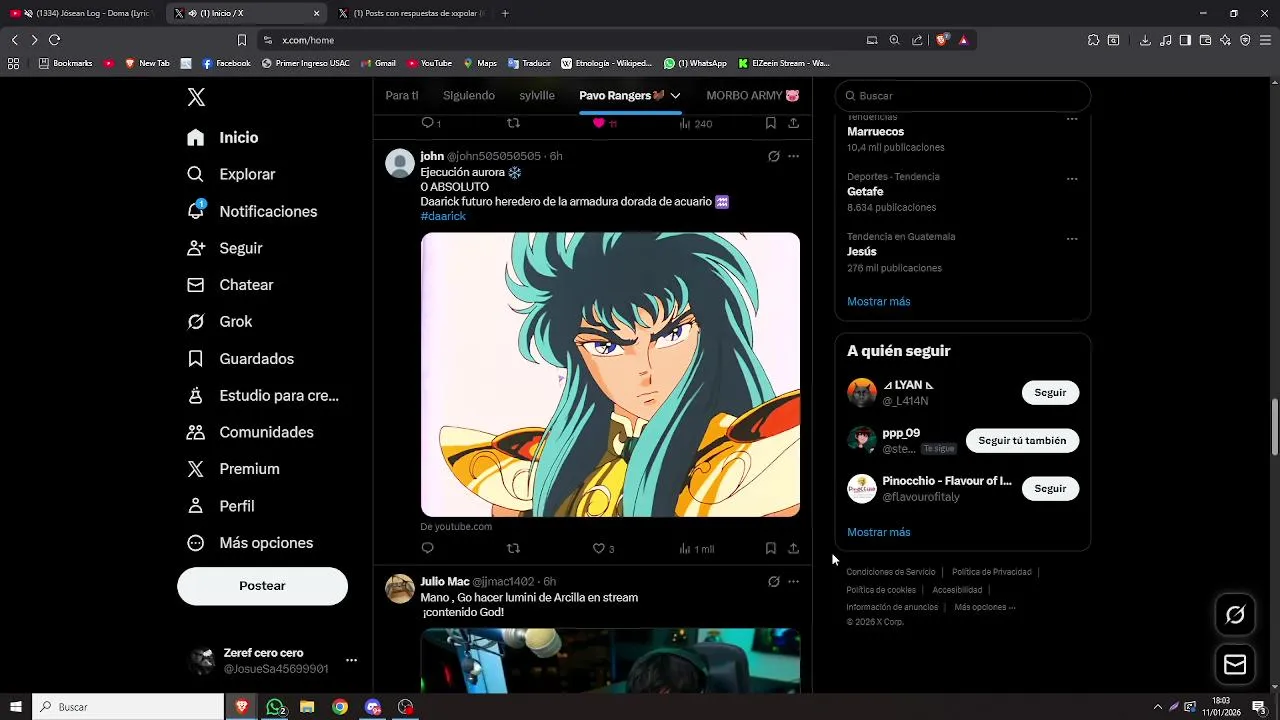Screen dimensions: 1280x720
Task: Bookmark the top post with 240 views
Action: point(770,123)
